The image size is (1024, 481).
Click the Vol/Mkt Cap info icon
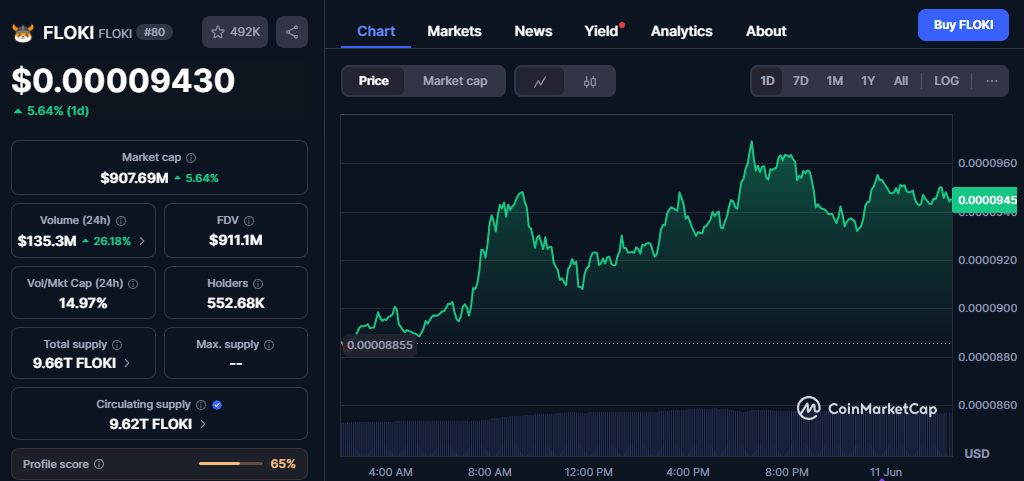133,284
